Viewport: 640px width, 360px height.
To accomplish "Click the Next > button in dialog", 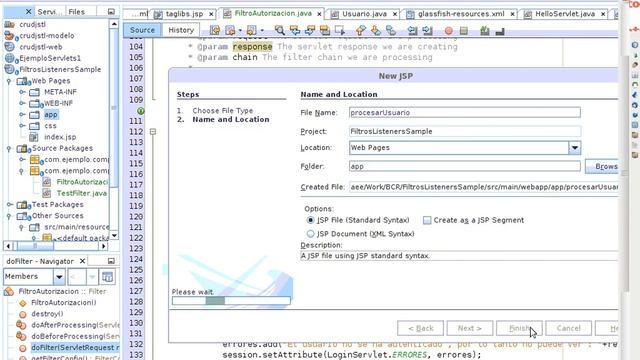I will coord(469,328).
